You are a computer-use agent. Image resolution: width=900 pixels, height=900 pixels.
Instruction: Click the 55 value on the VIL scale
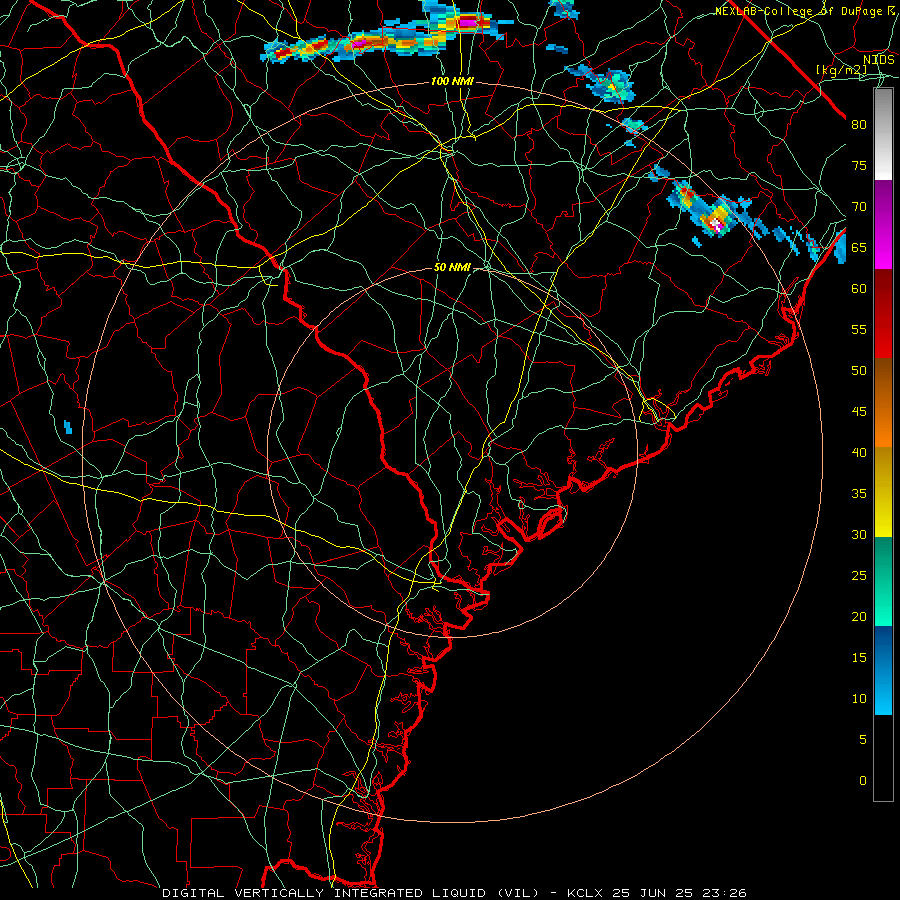[859, 329]
